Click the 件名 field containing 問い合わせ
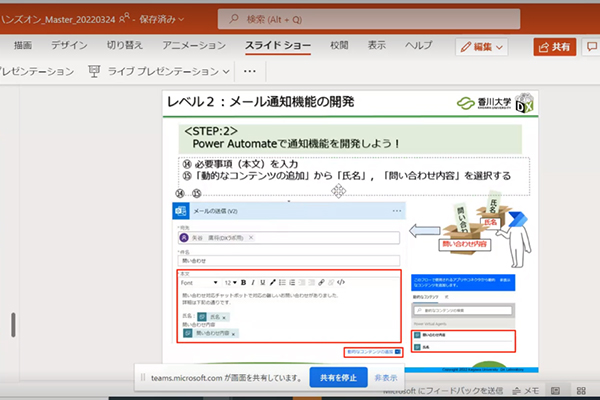Image resolution: width=600 pixels, height=400 pixels. [289, 261]
